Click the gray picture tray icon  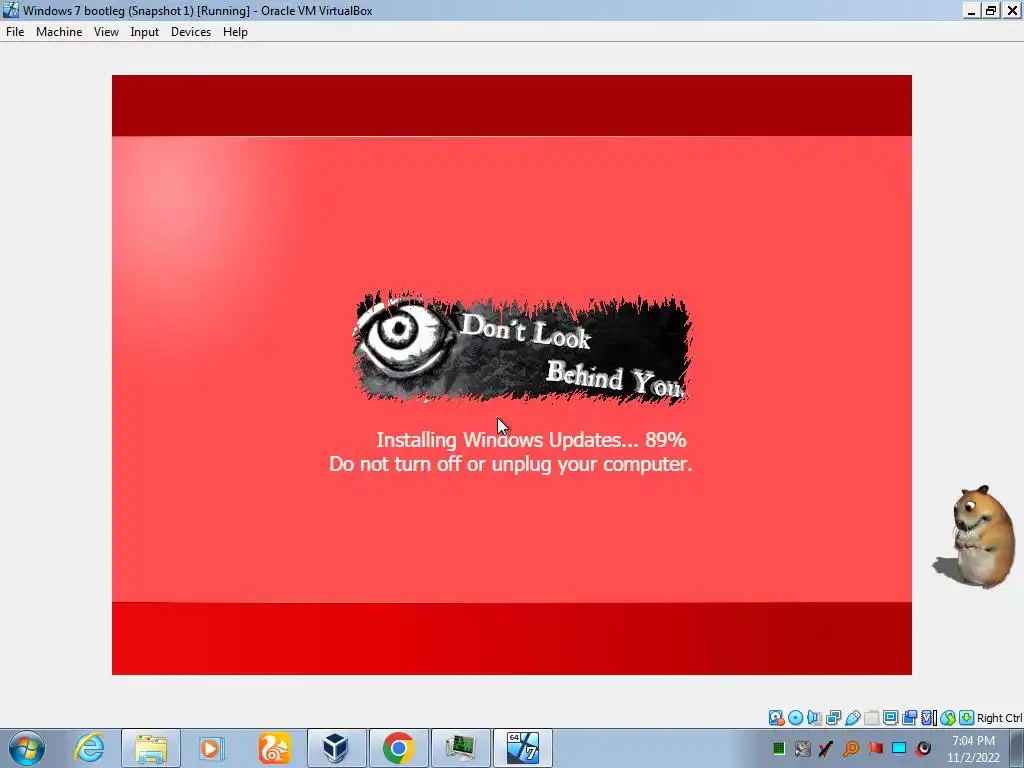(x=803, y=748)
